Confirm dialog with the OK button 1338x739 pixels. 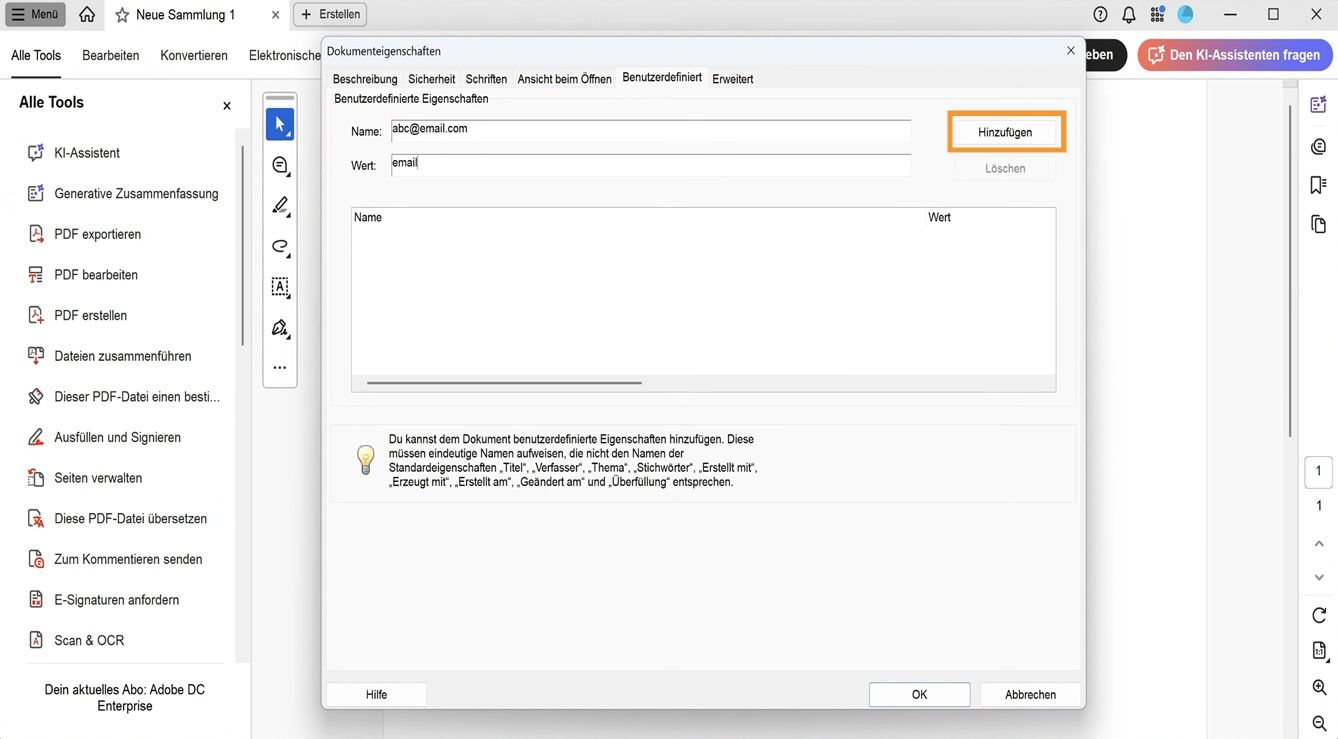[x=919, y=695]
